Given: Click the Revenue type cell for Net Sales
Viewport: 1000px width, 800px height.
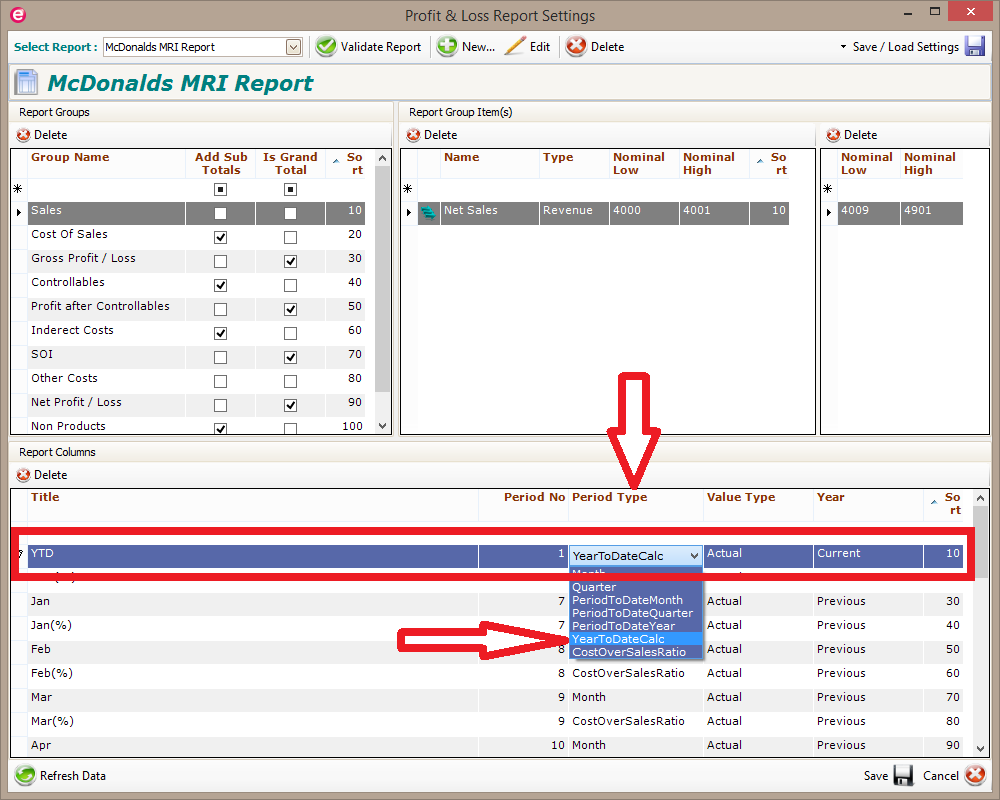Looking at the screenshot, I should pos(574,212).
